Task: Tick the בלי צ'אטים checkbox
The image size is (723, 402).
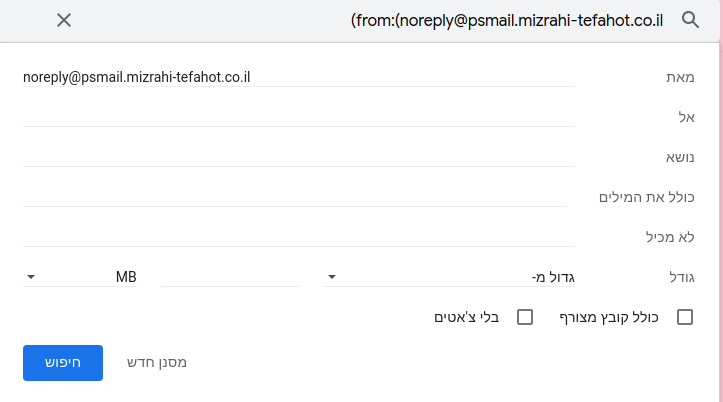Action: click(x=525, y=317)
